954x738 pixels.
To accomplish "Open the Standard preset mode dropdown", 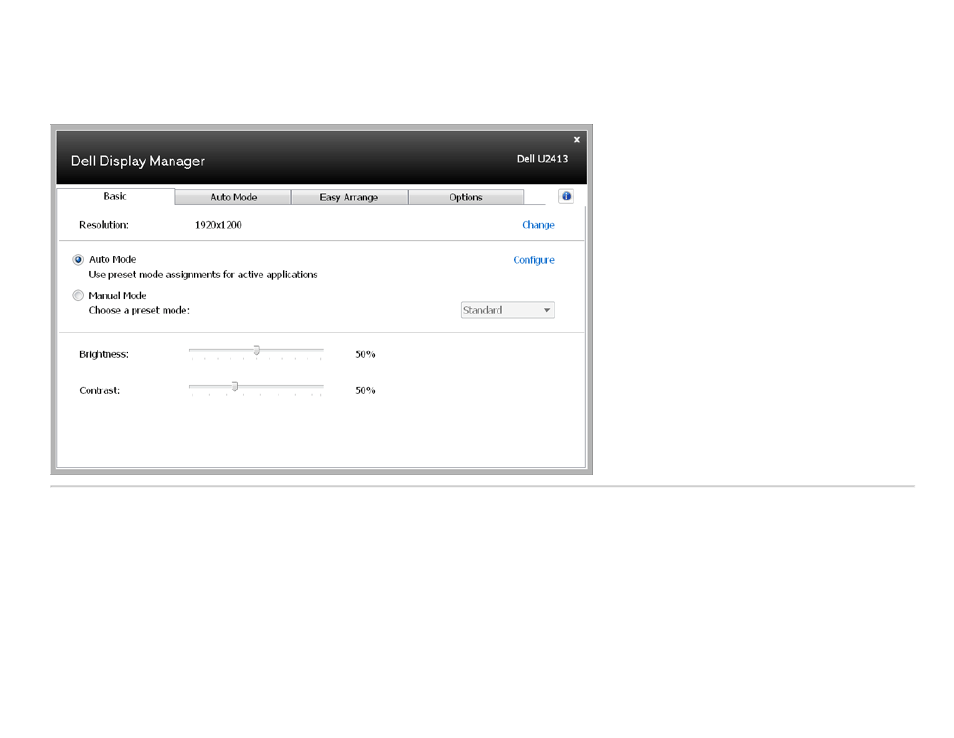I will pos(507,310).
